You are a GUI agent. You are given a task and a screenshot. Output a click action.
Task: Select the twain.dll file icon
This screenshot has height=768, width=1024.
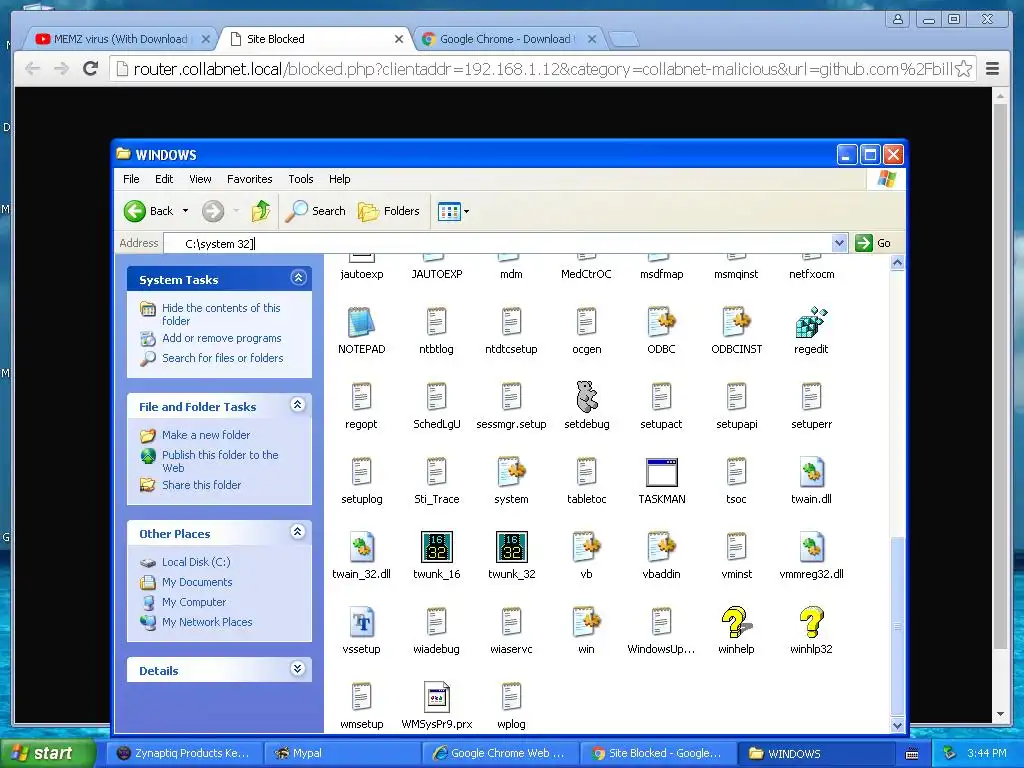(x=811, y=472)
